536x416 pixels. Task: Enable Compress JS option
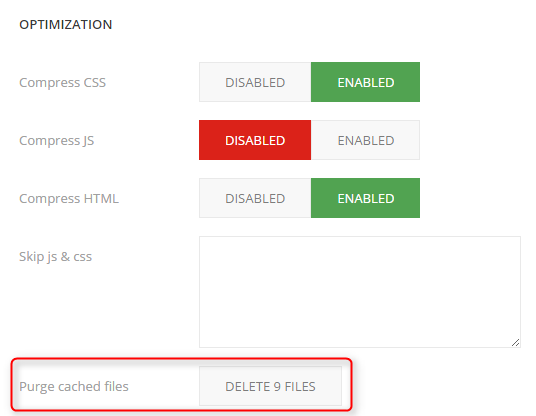click(x=365, y=140)
